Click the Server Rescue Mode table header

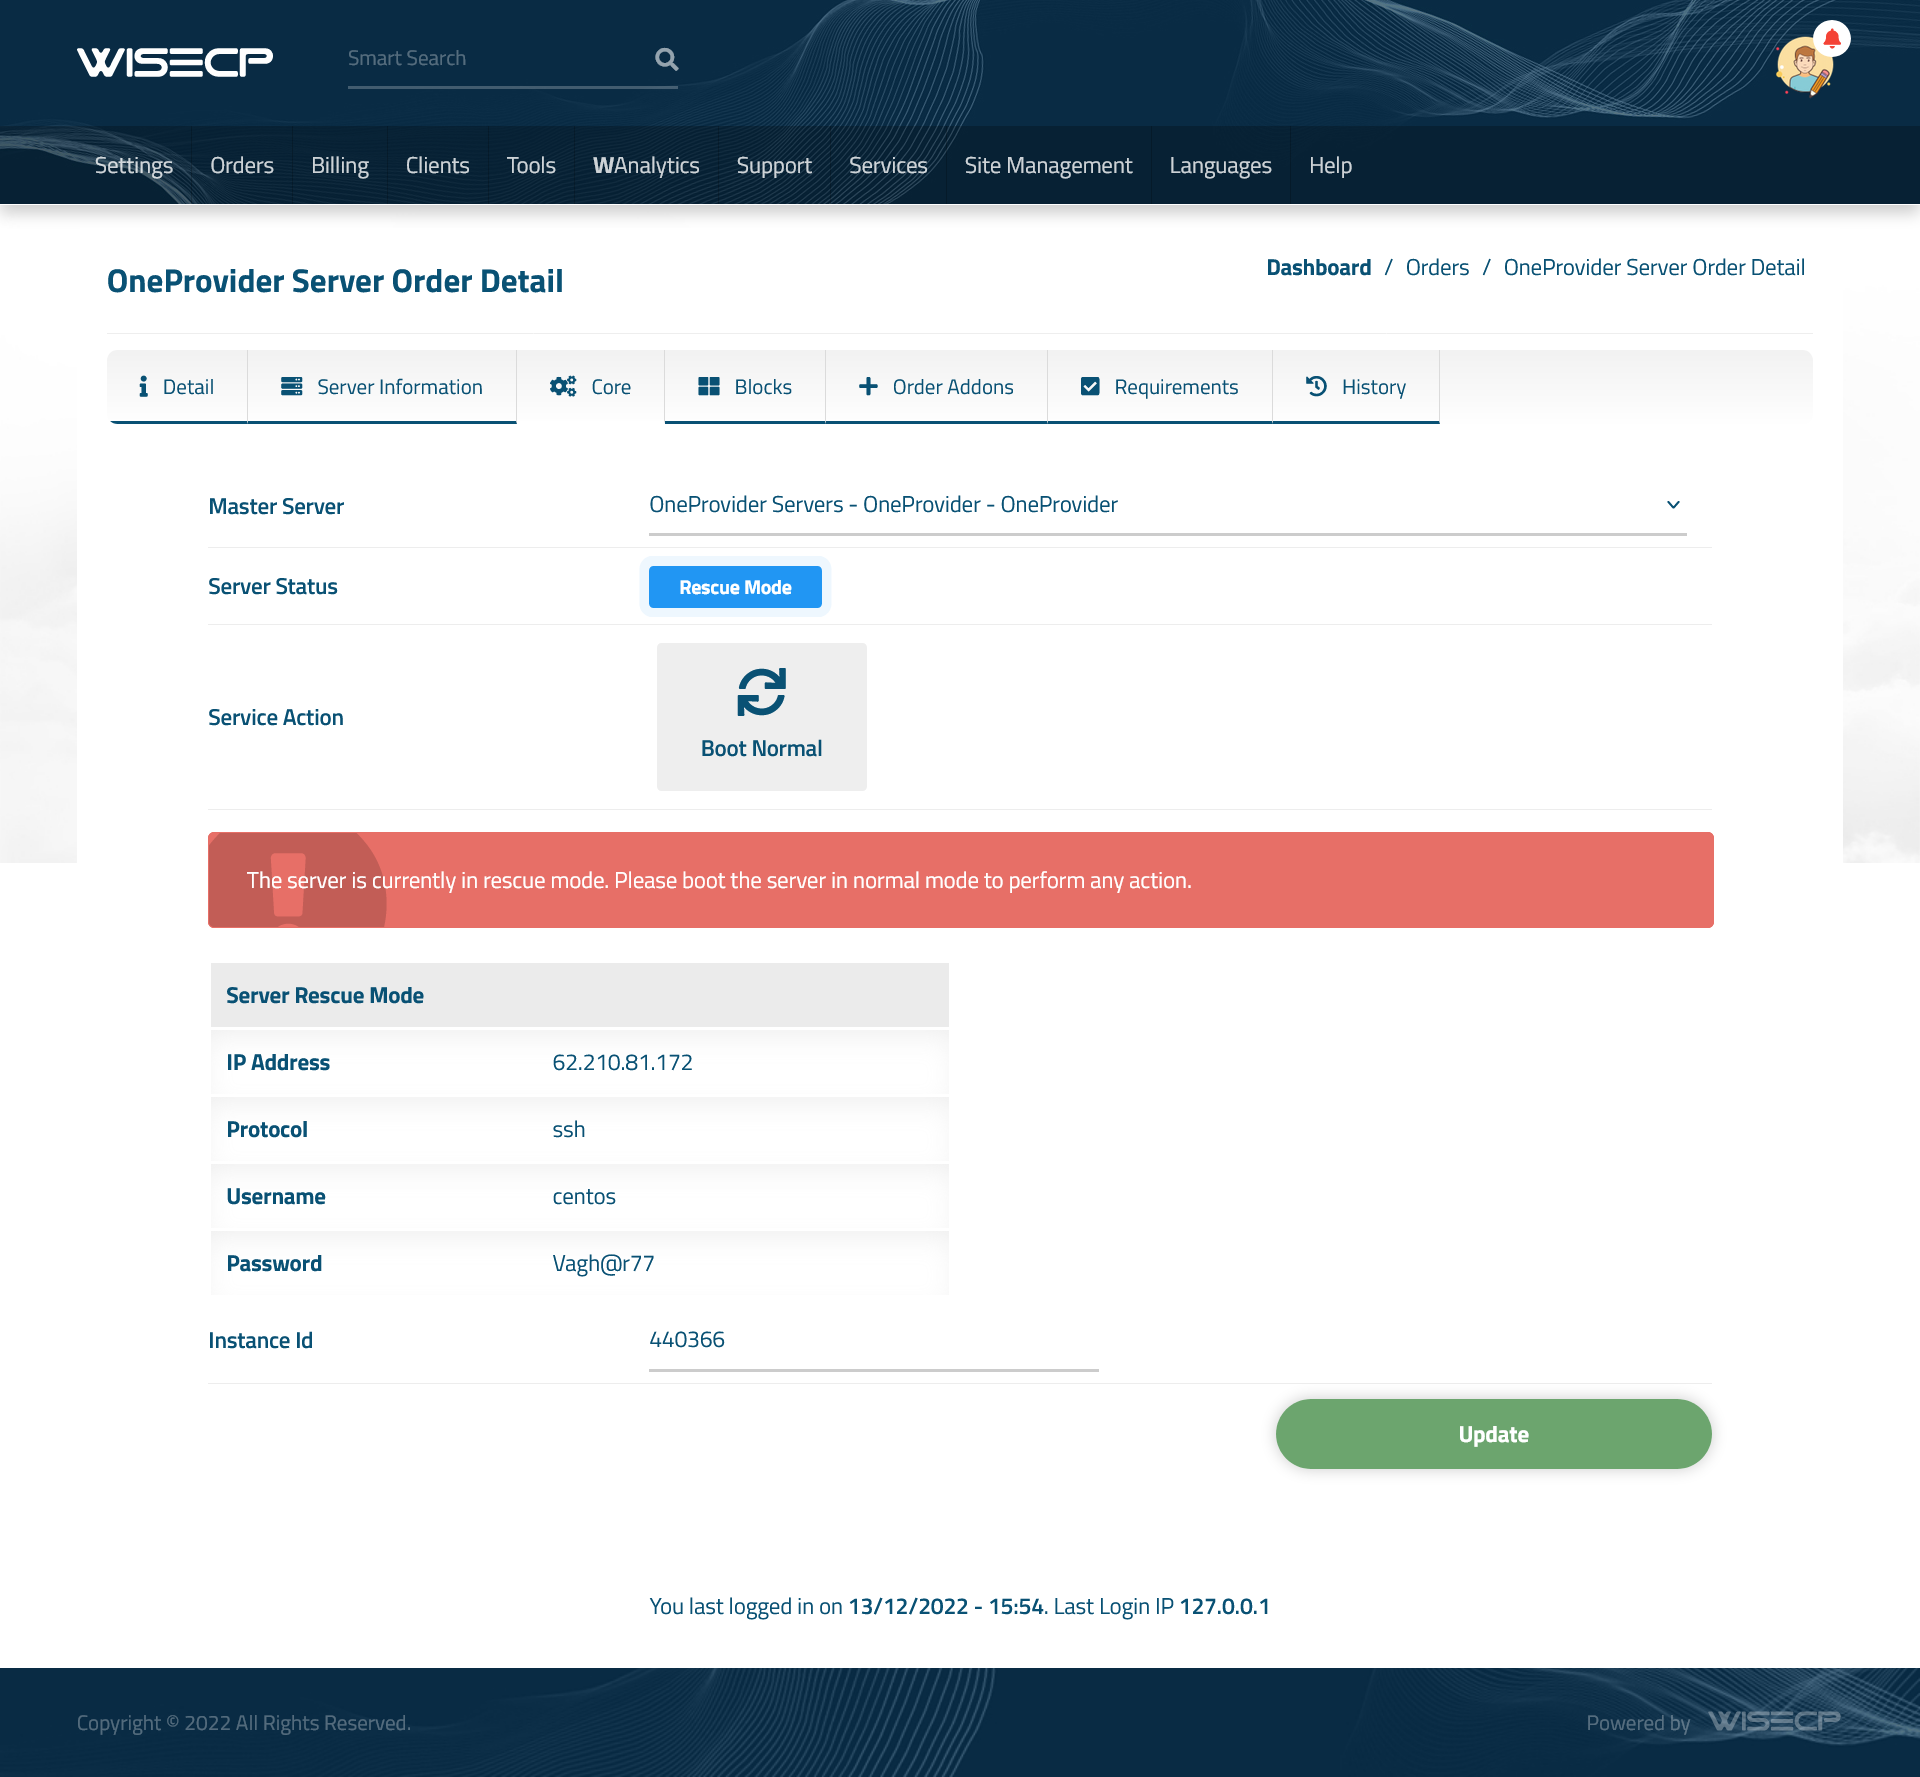coord(579,996)
